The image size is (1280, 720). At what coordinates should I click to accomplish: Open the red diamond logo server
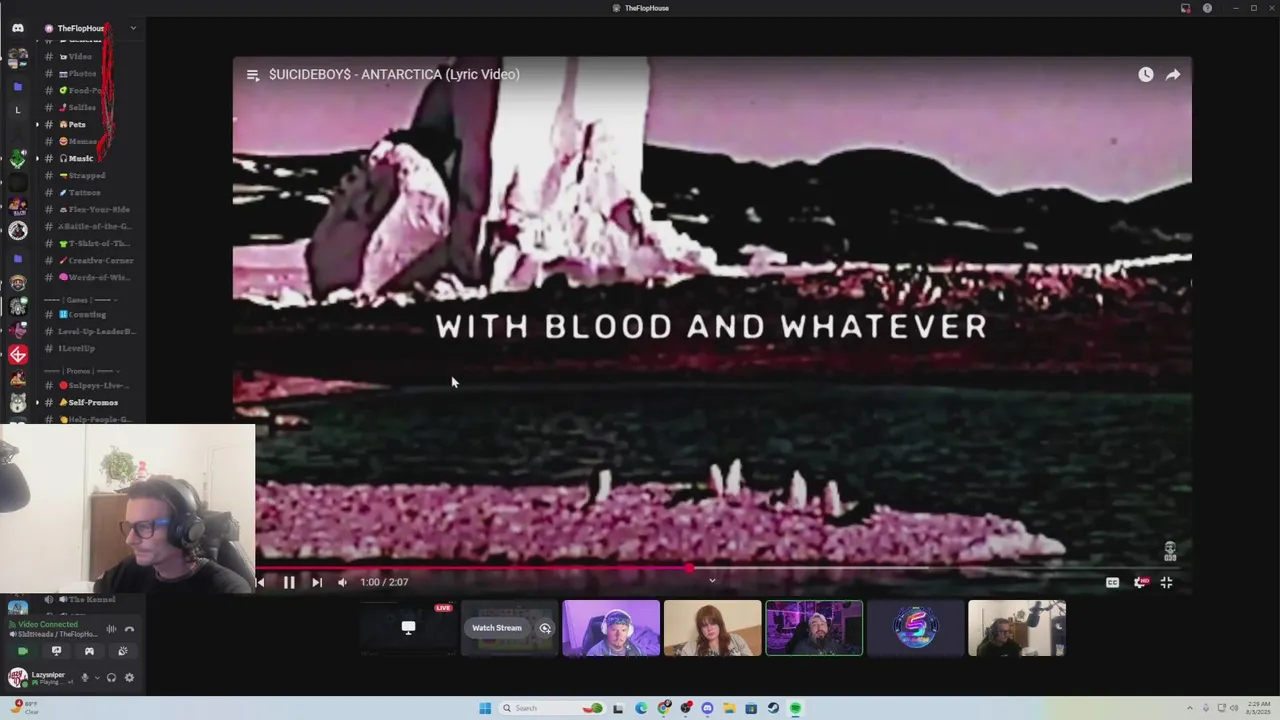(x=17, y=354)
